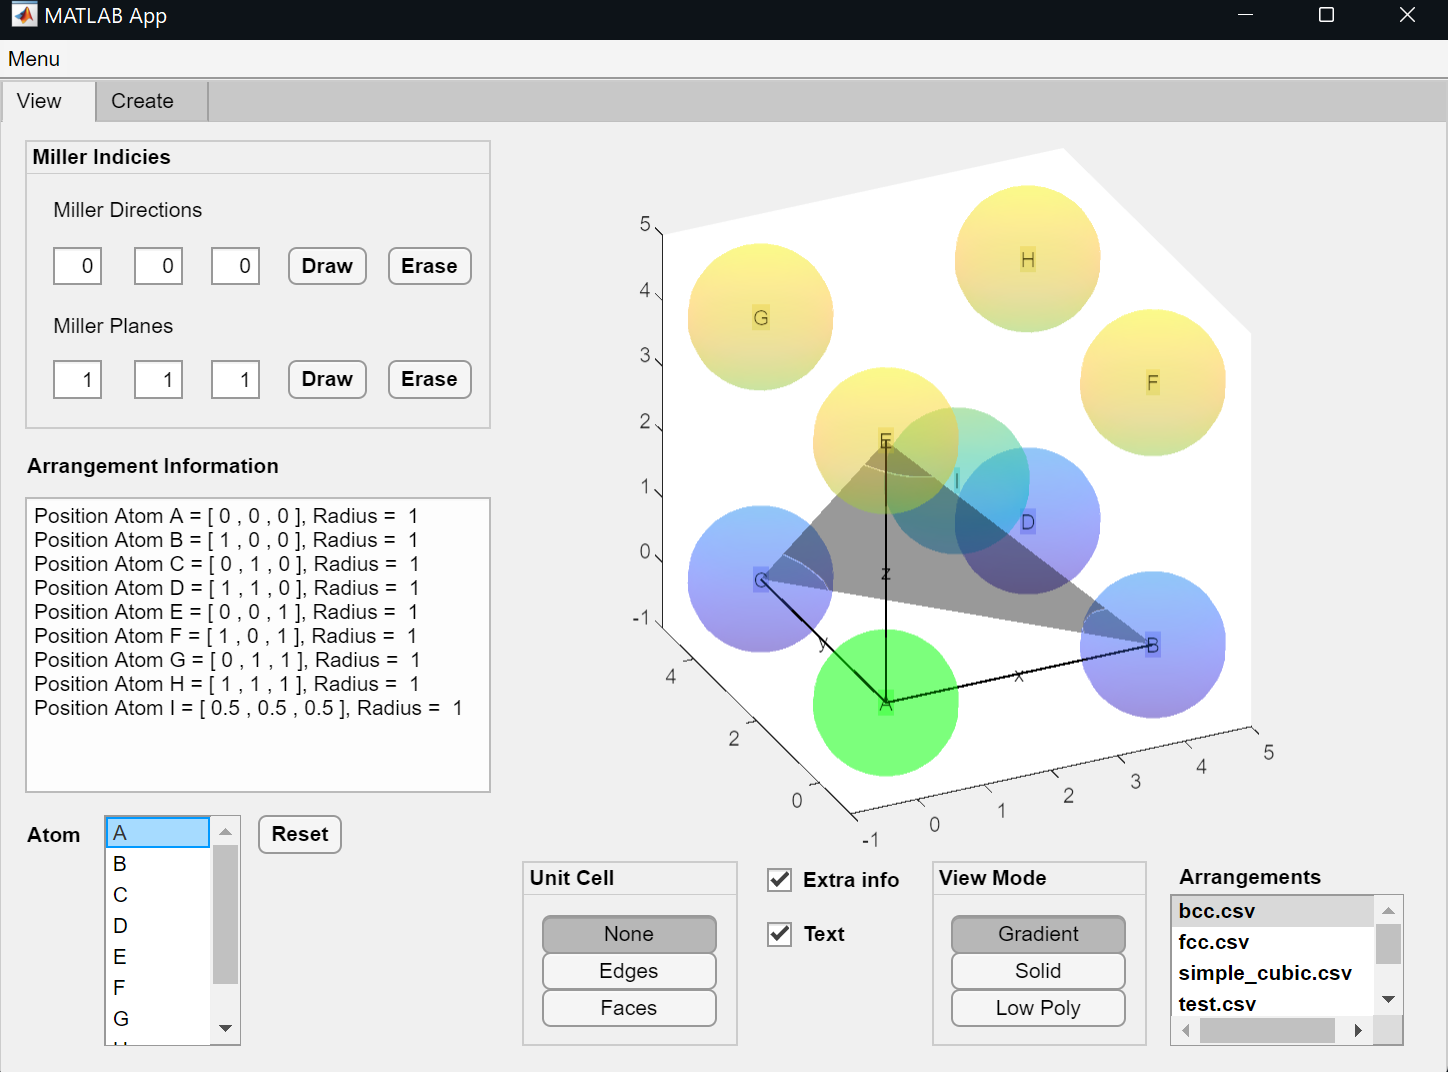Select atom C in the Atom list

coord(121,894)
